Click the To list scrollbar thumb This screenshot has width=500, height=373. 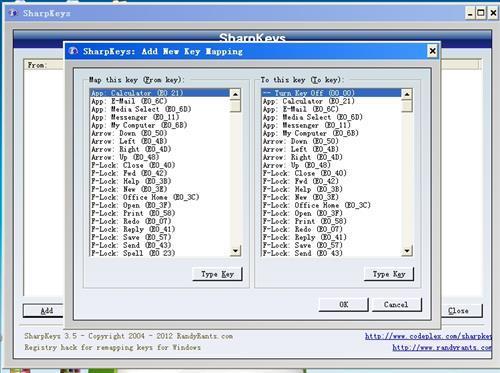coord(407,105)
